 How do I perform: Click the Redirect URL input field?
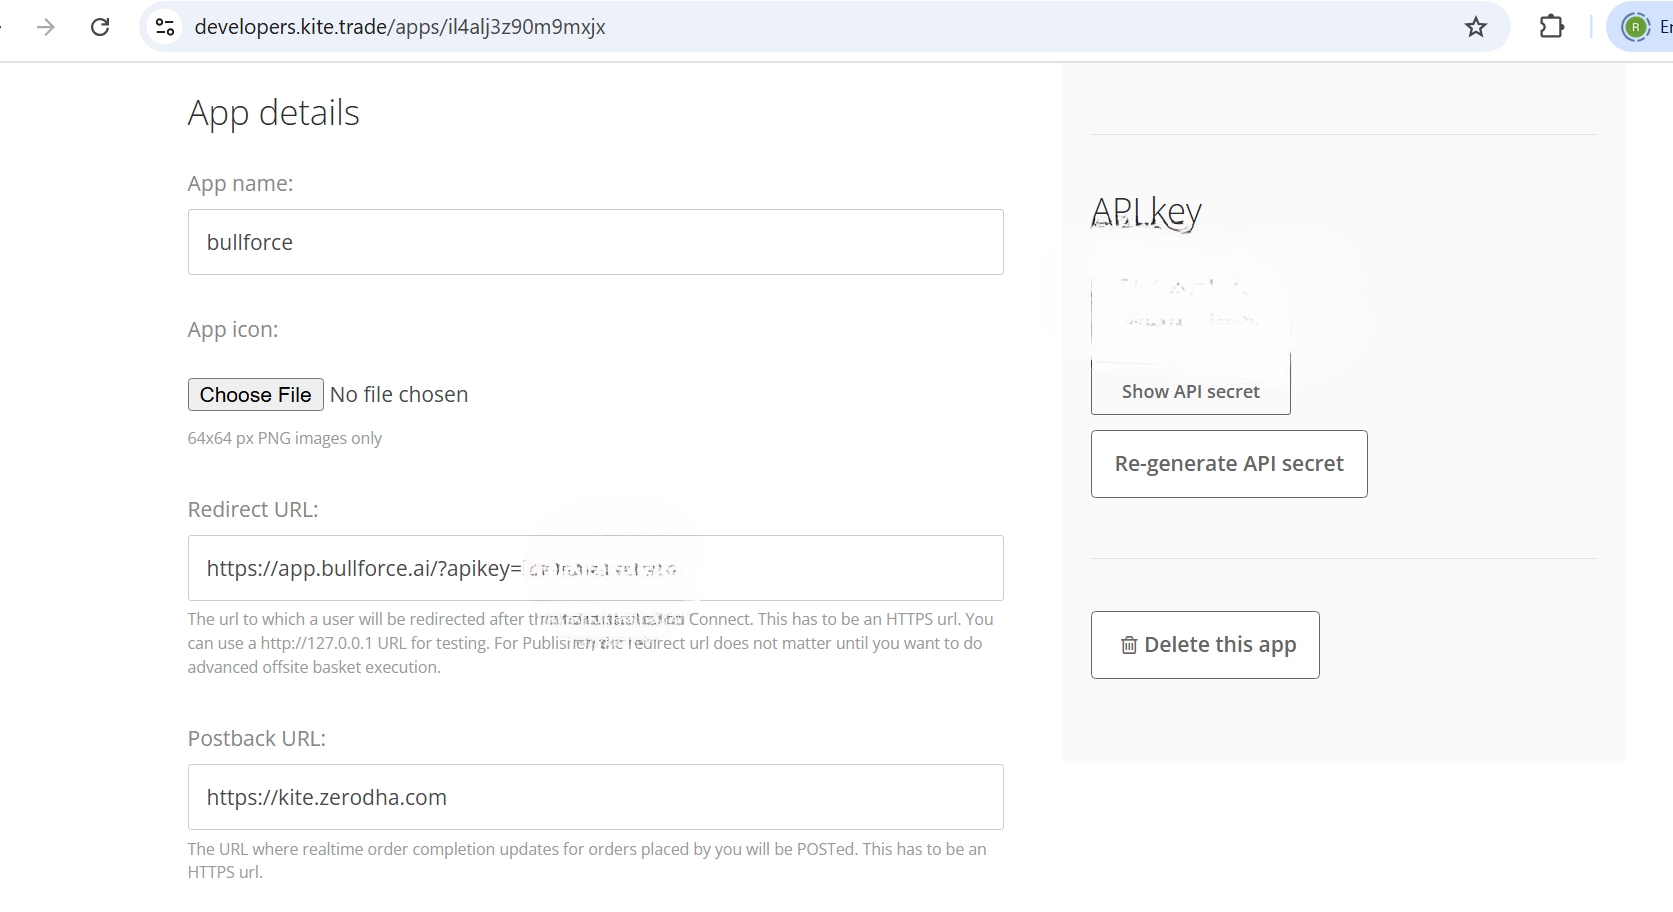click(x=595, y=568)
